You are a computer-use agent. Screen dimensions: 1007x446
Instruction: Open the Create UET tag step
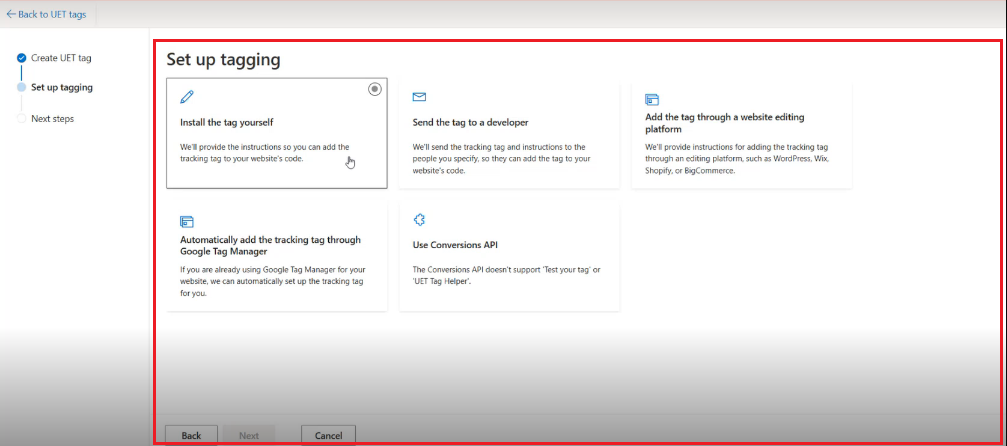click(x=61, y=58)
